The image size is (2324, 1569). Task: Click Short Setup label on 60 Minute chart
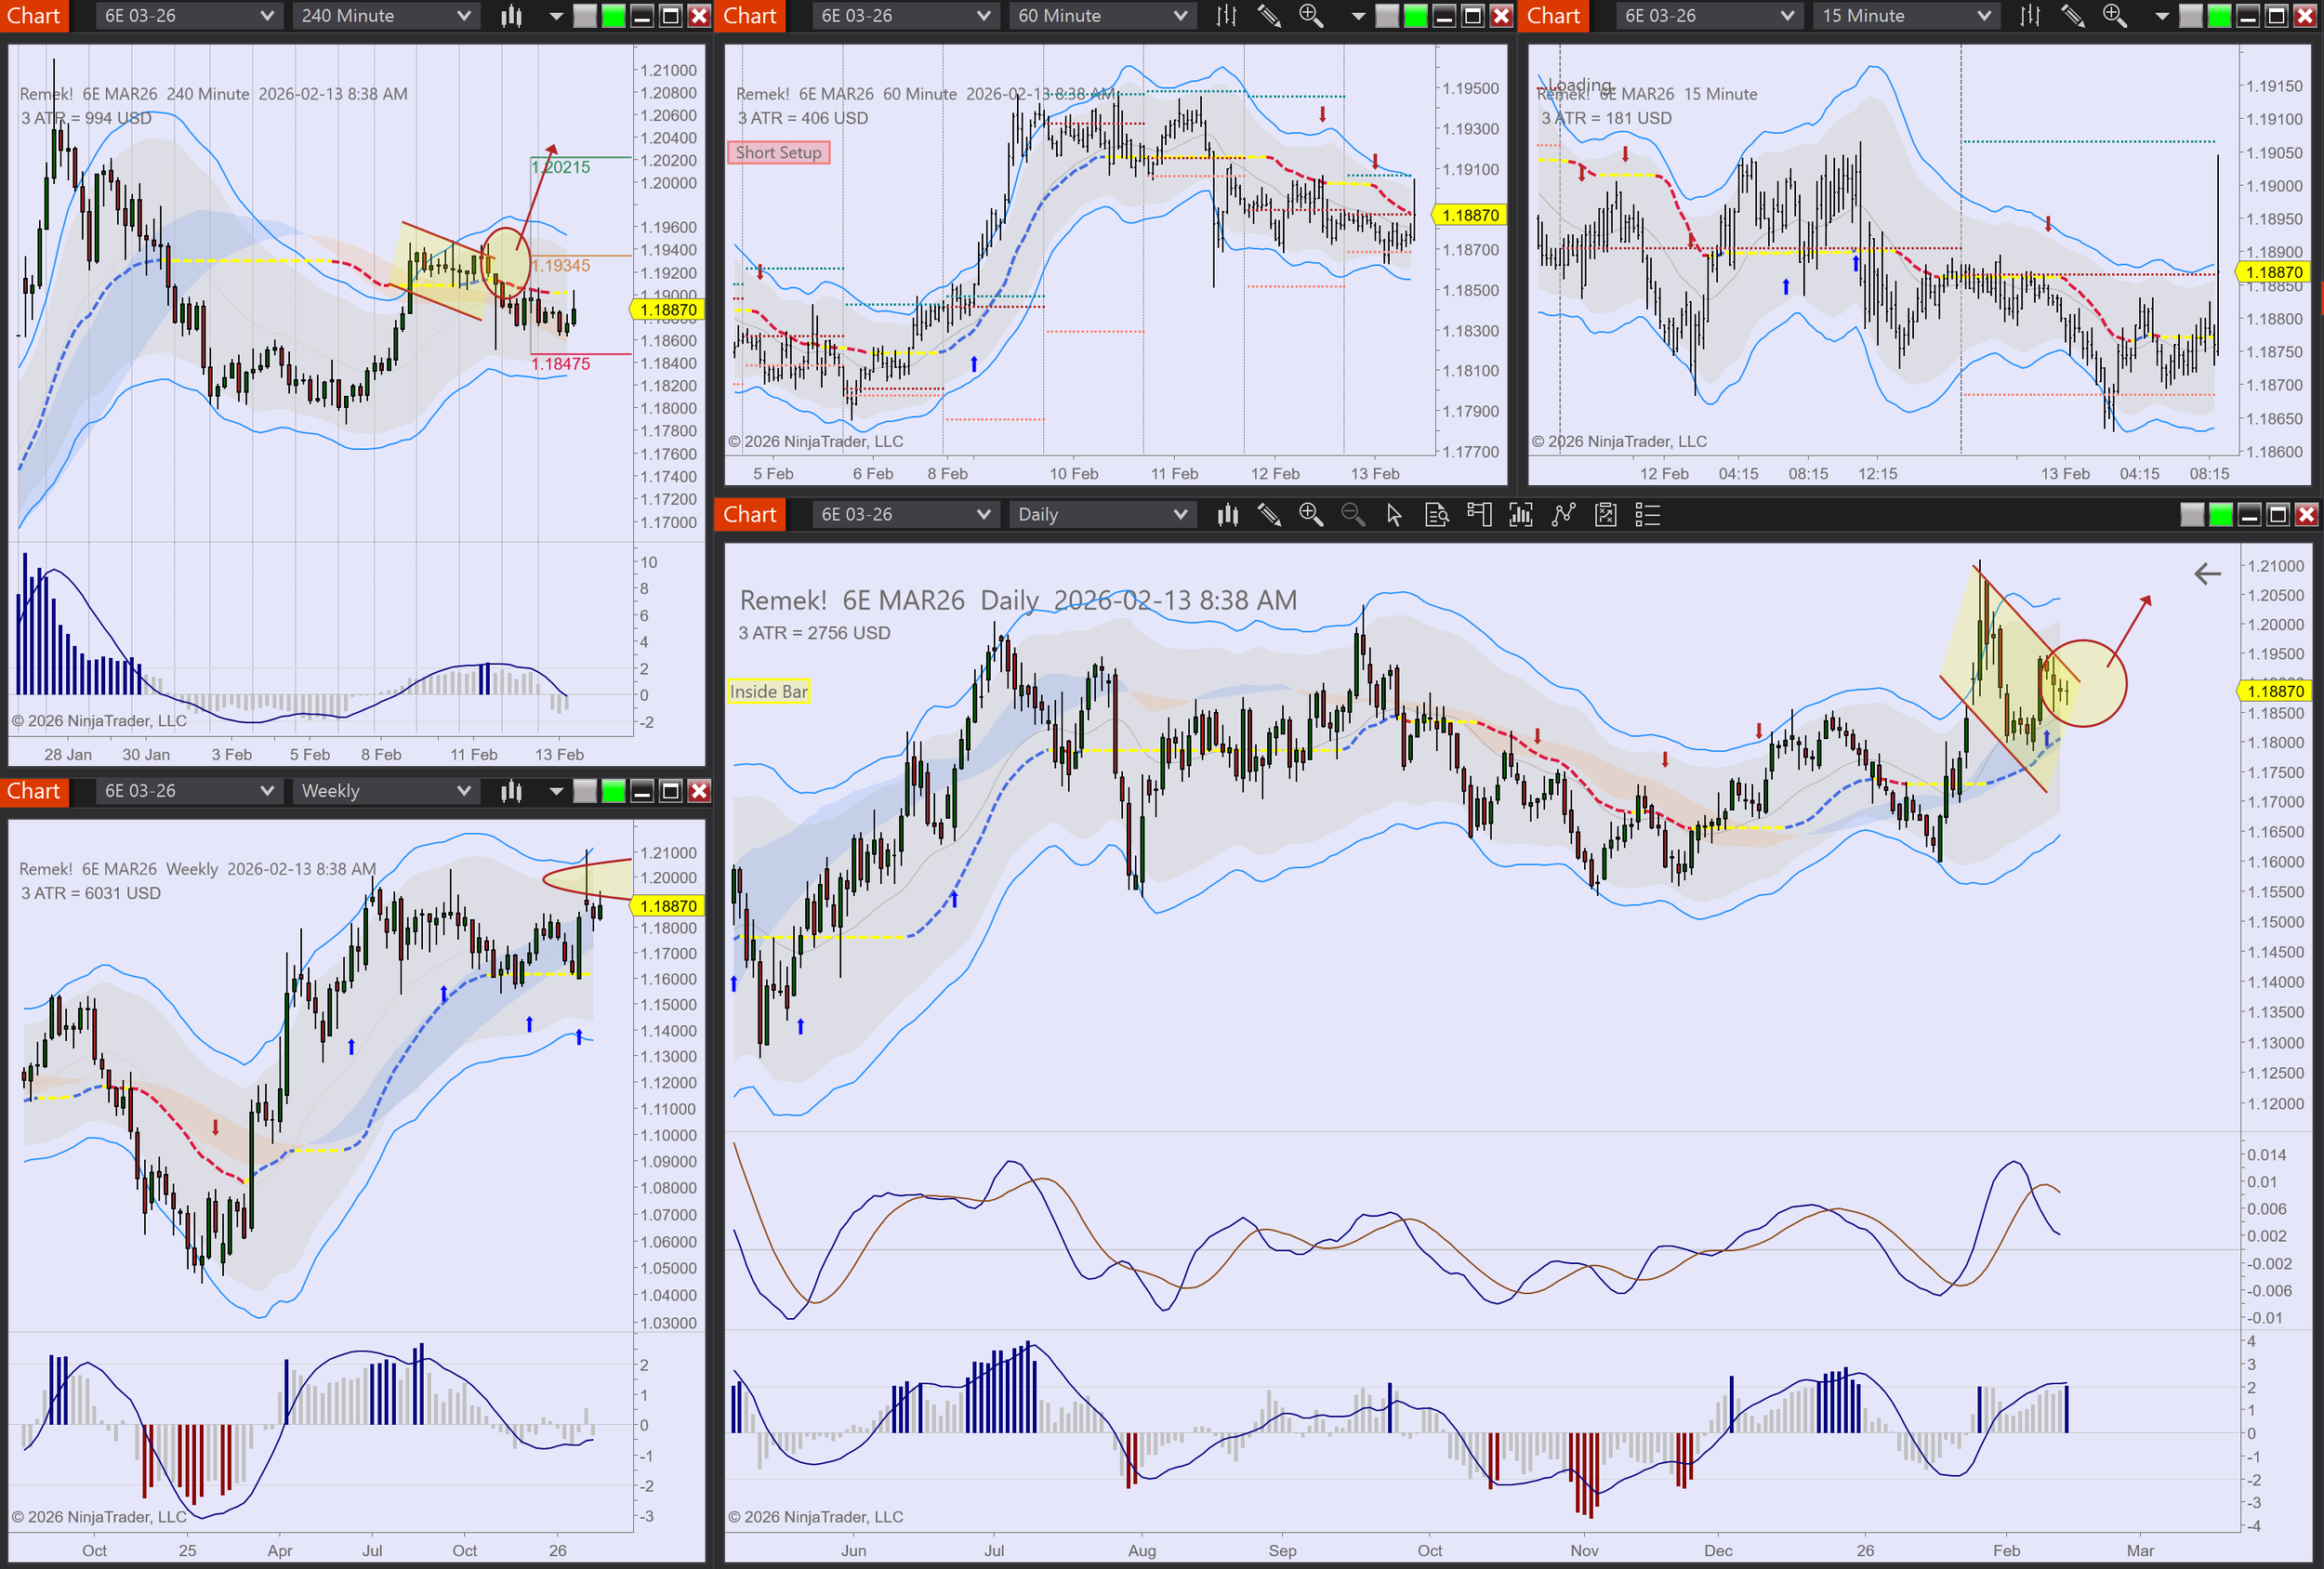click(x=778, y=153)
